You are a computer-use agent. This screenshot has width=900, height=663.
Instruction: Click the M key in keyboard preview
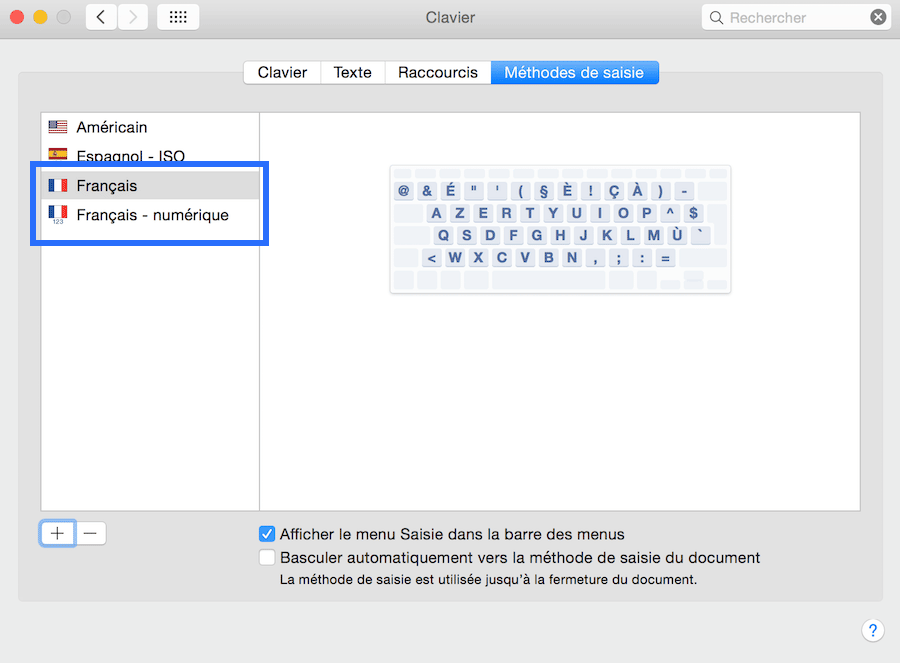pyautogui.click(x=653, y=235)
